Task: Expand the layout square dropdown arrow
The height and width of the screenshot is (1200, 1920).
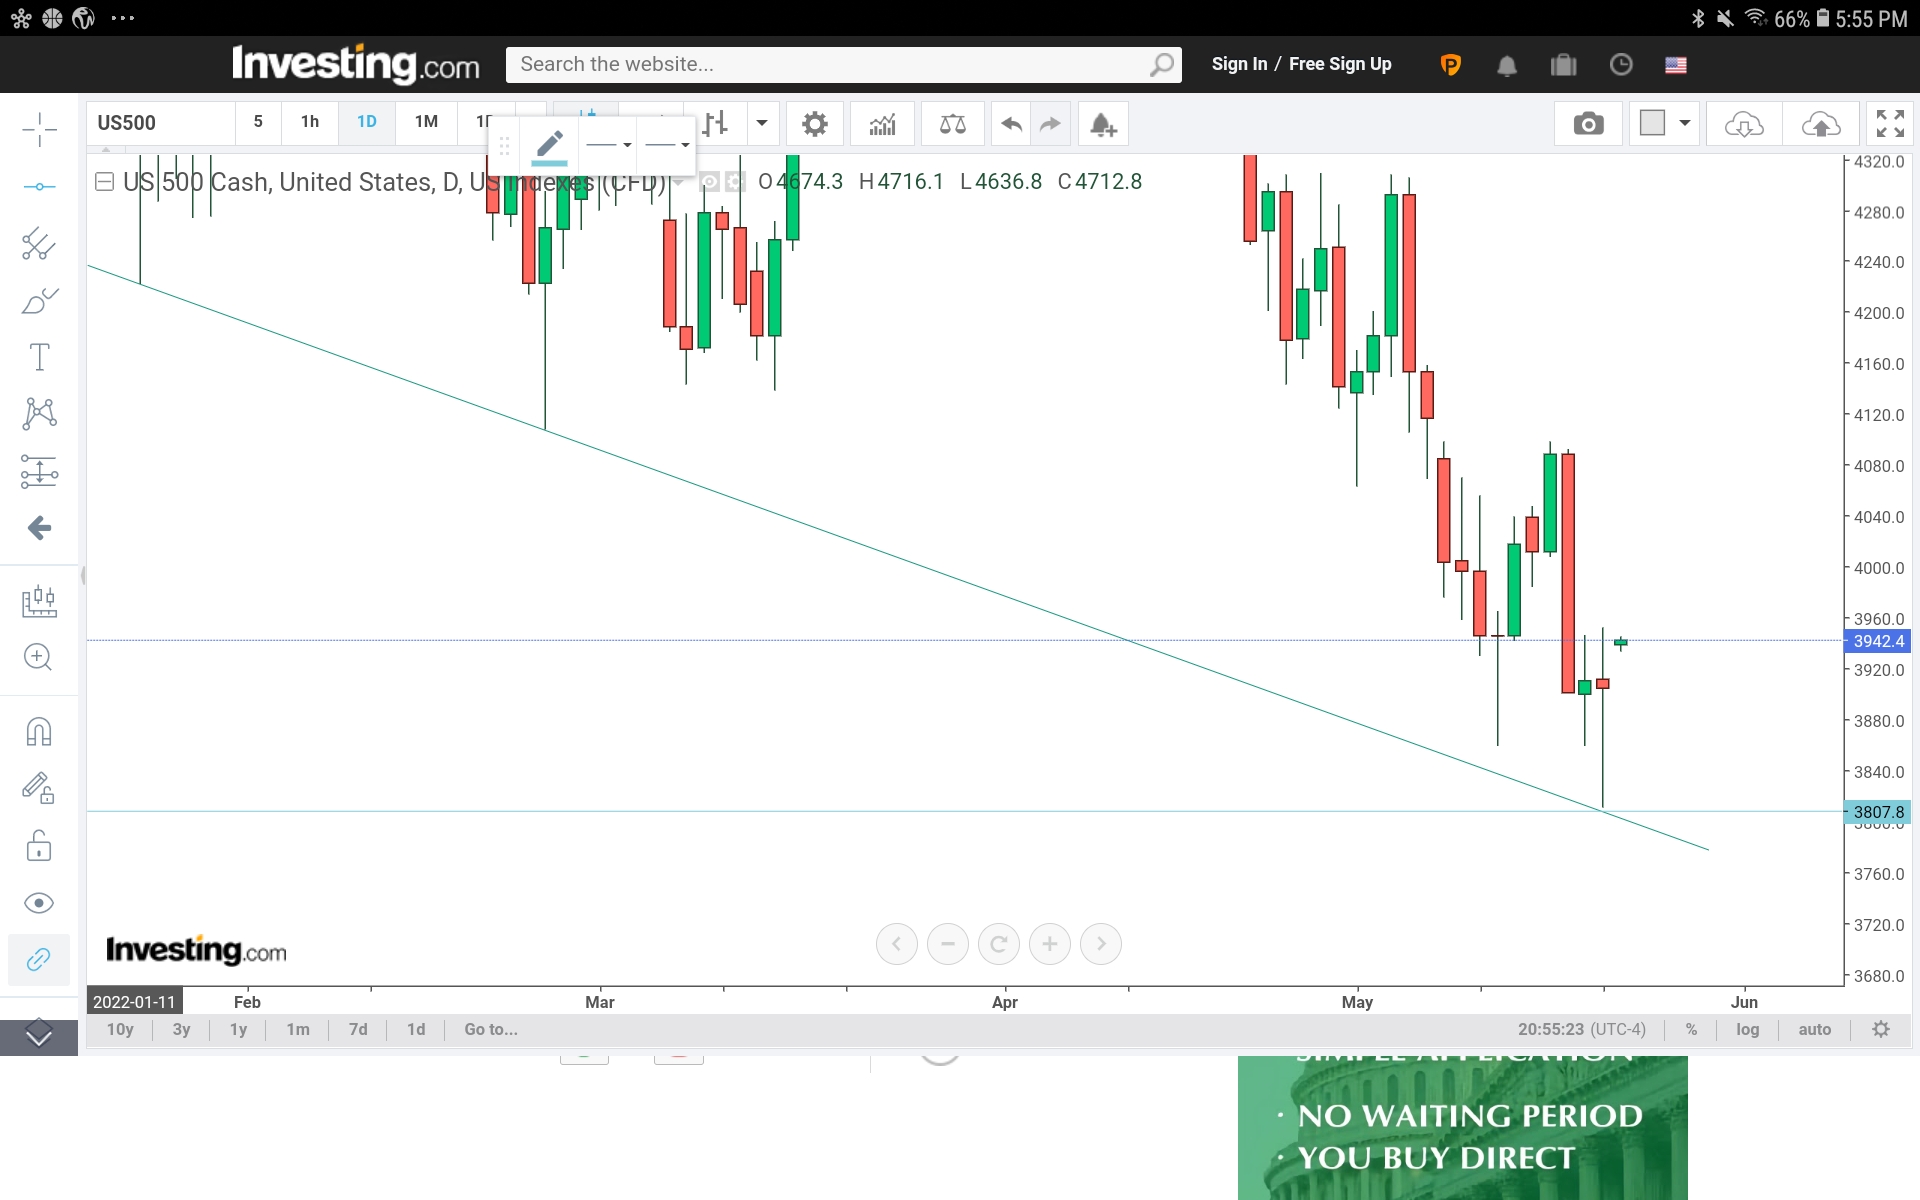Action: coord(1684,124)
